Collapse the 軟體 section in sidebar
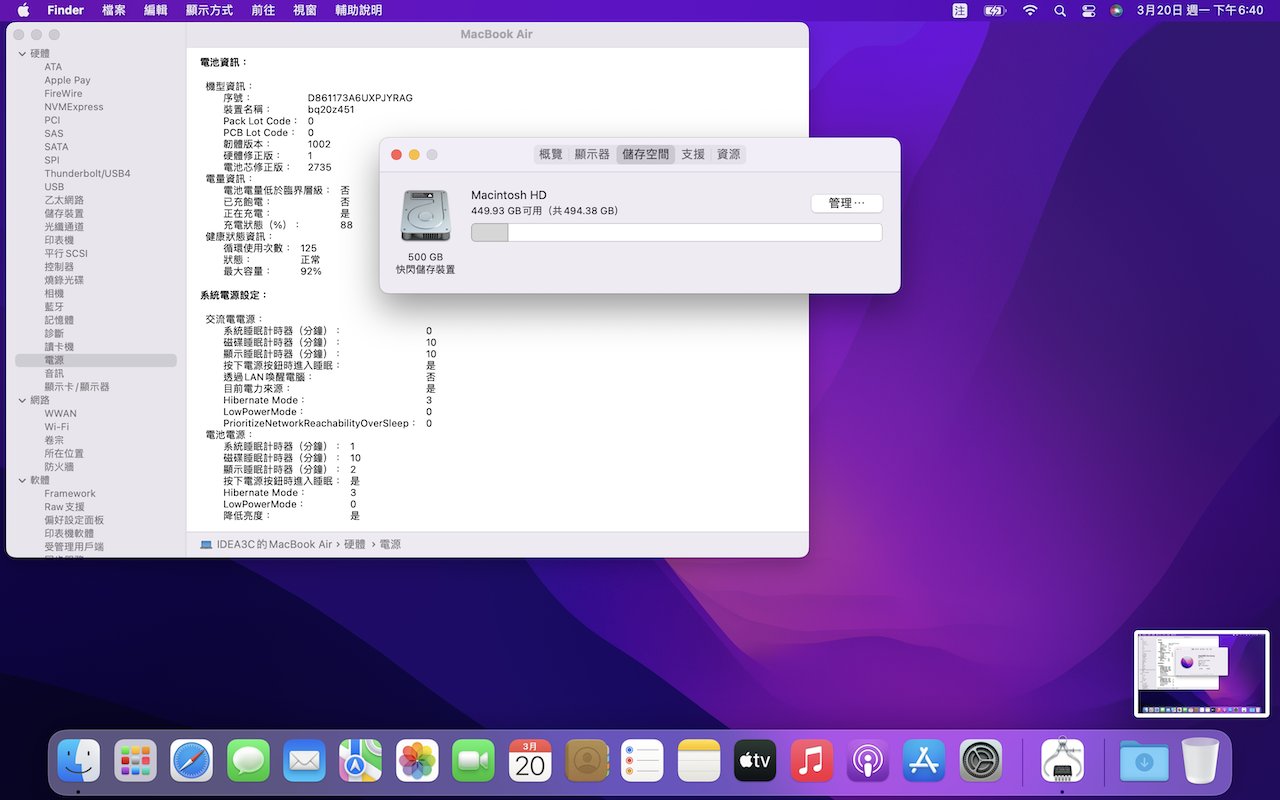 point(22,480)
